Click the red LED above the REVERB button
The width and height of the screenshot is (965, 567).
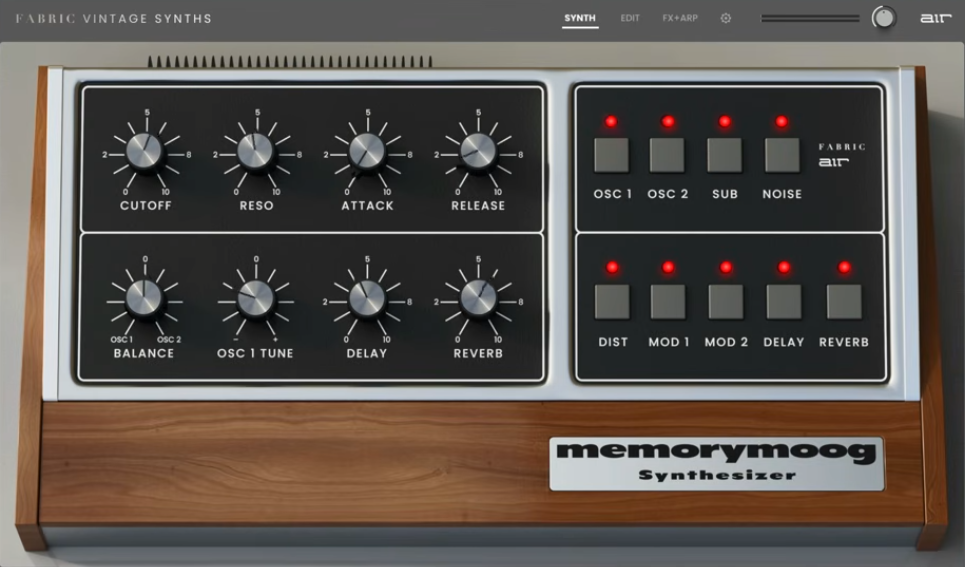(844, 267)
